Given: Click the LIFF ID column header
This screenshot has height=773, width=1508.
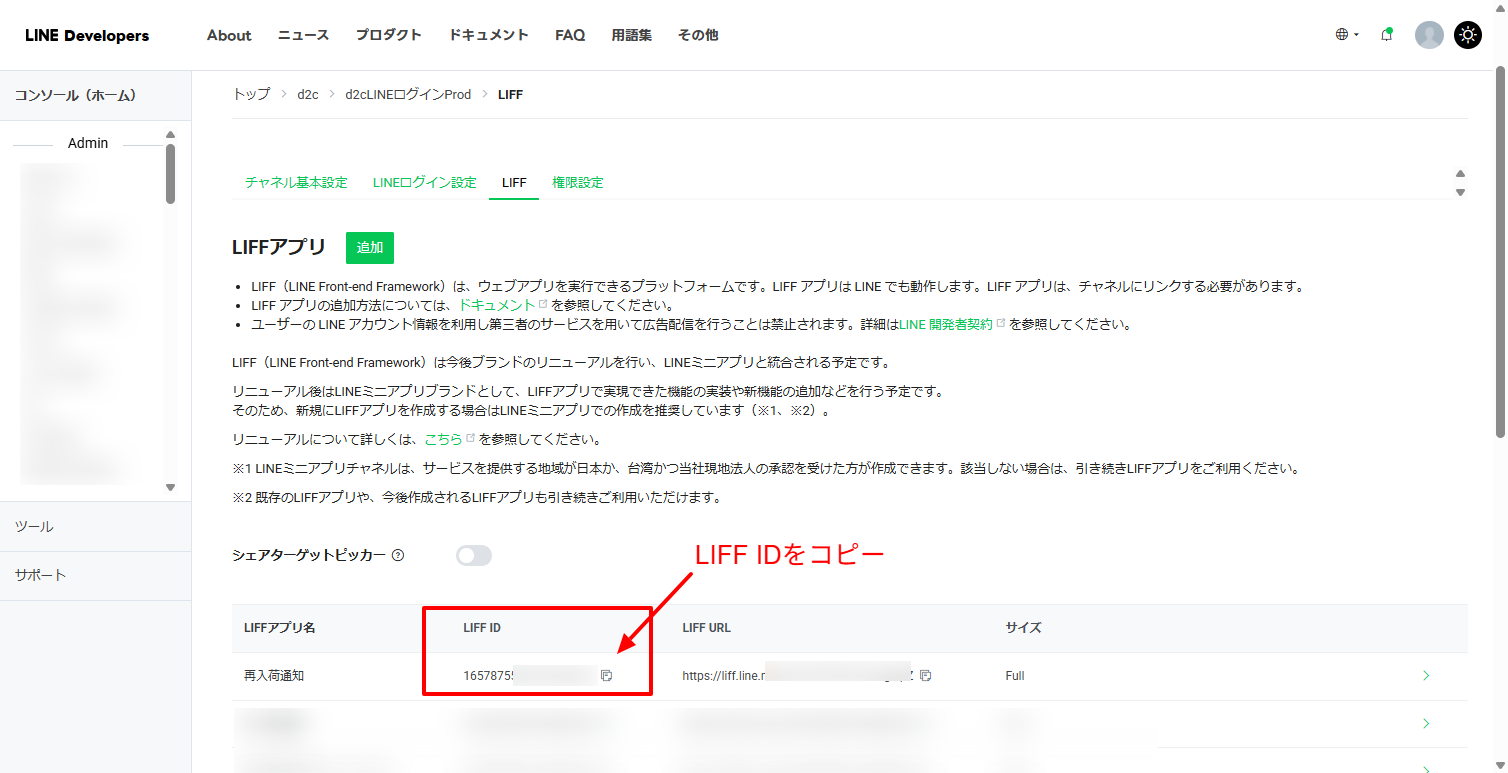Looking at the screenshot, I should [482, 628].
